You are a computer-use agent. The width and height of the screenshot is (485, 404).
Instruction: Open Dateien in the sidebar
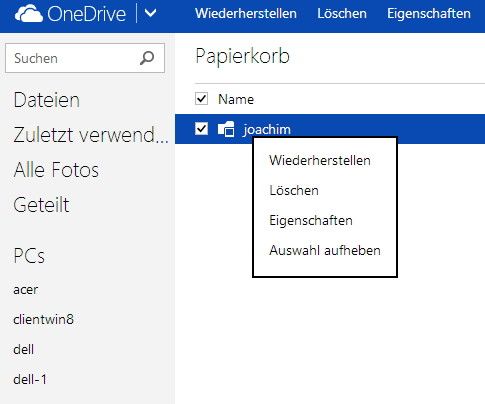[47, 100]
